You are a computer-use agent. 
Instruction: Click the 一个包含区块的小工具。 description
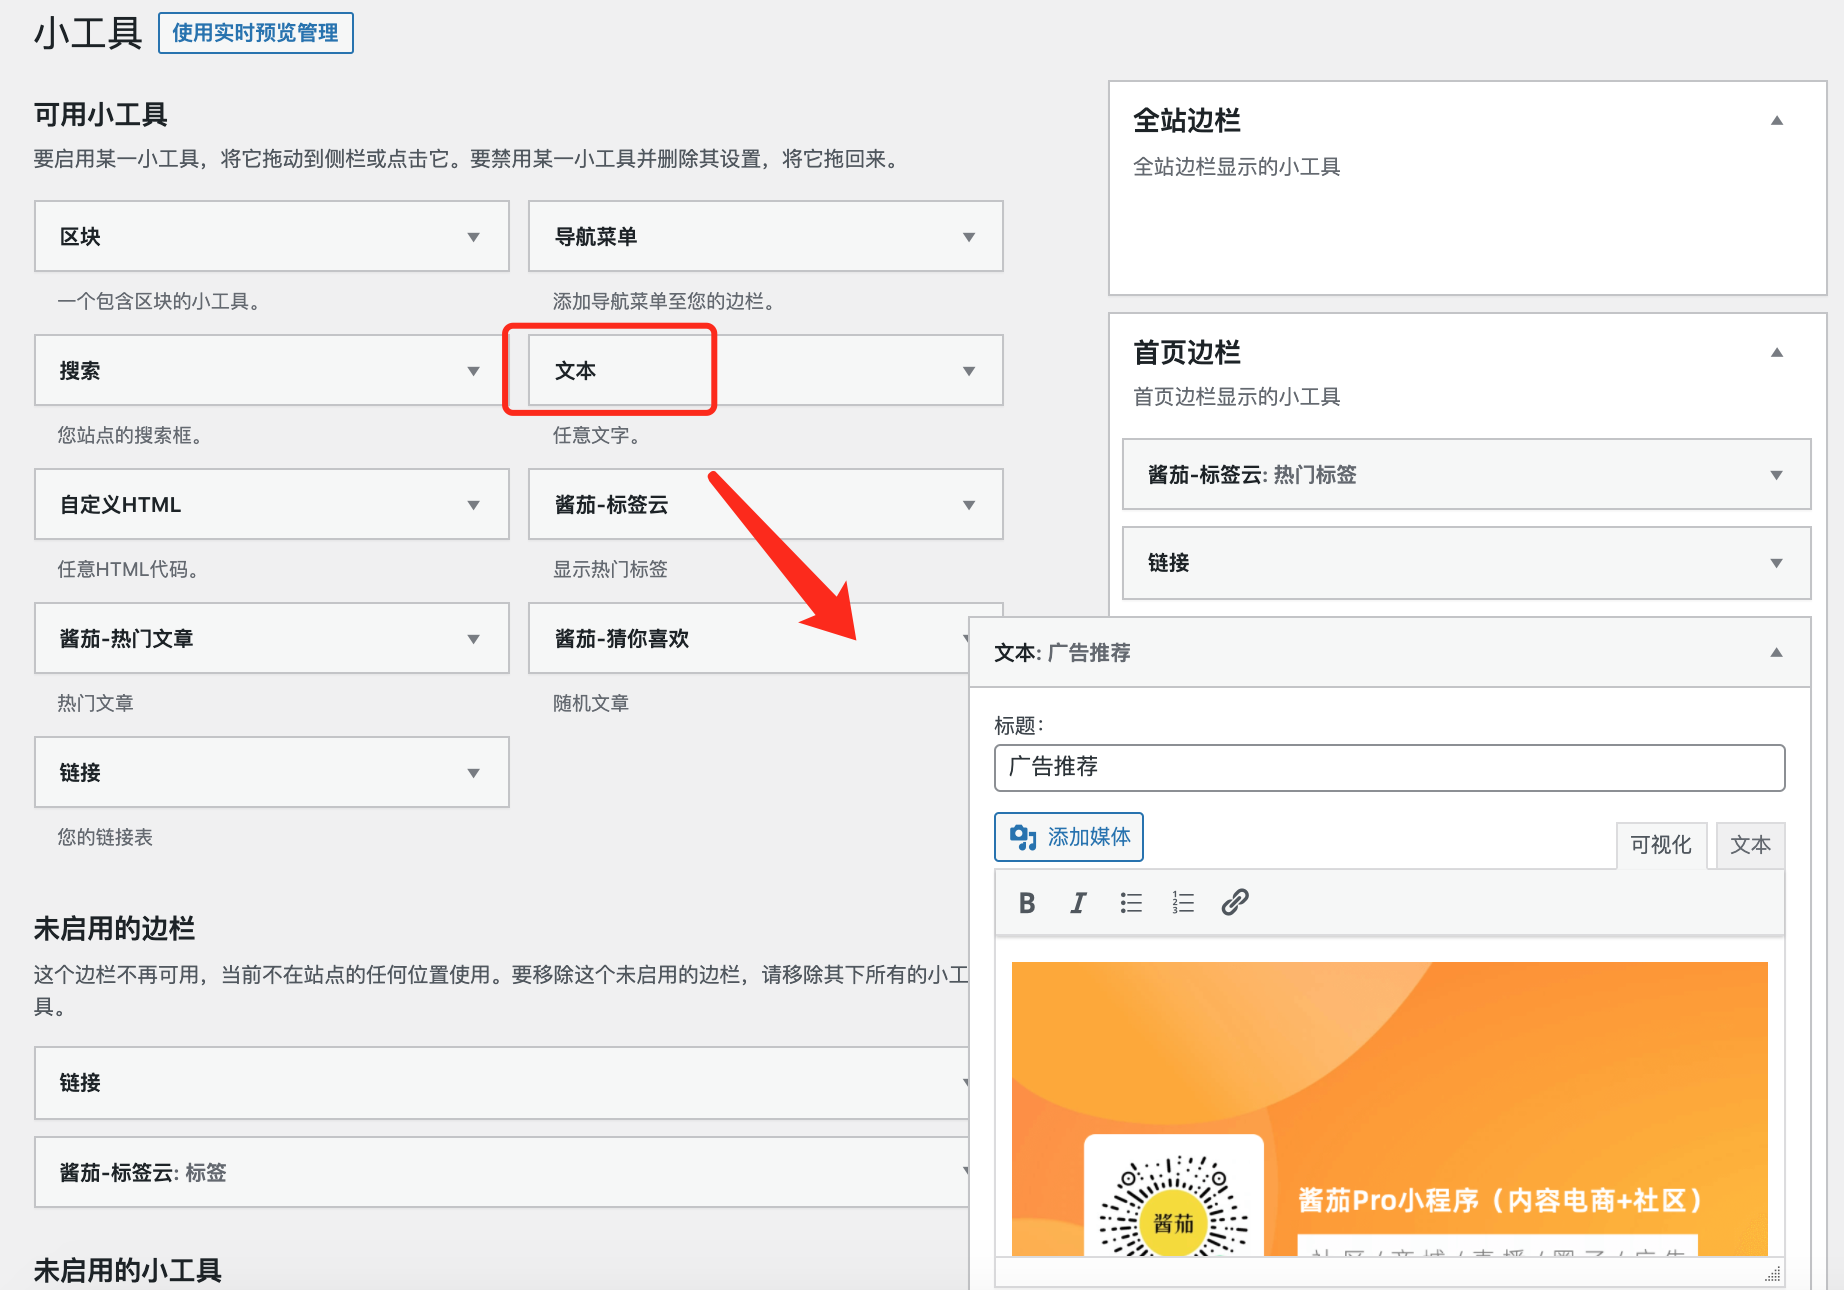coord(159,301)
